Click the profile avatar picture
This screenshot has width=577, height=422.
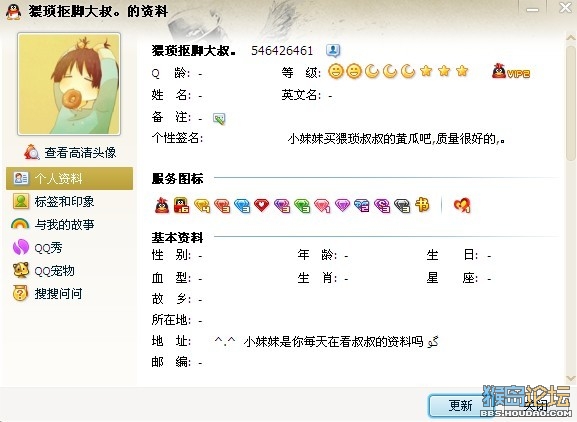pyautogui.click(x=69, y=84)
